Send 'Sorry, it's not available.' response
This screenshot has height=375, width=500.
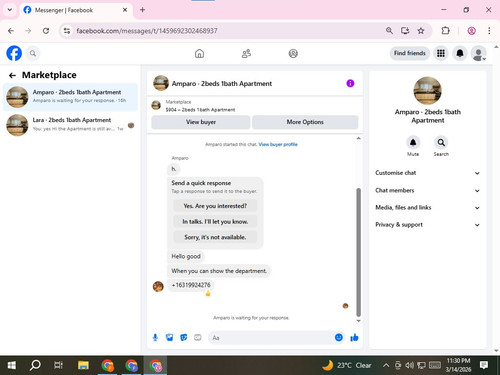coord(215,237)
